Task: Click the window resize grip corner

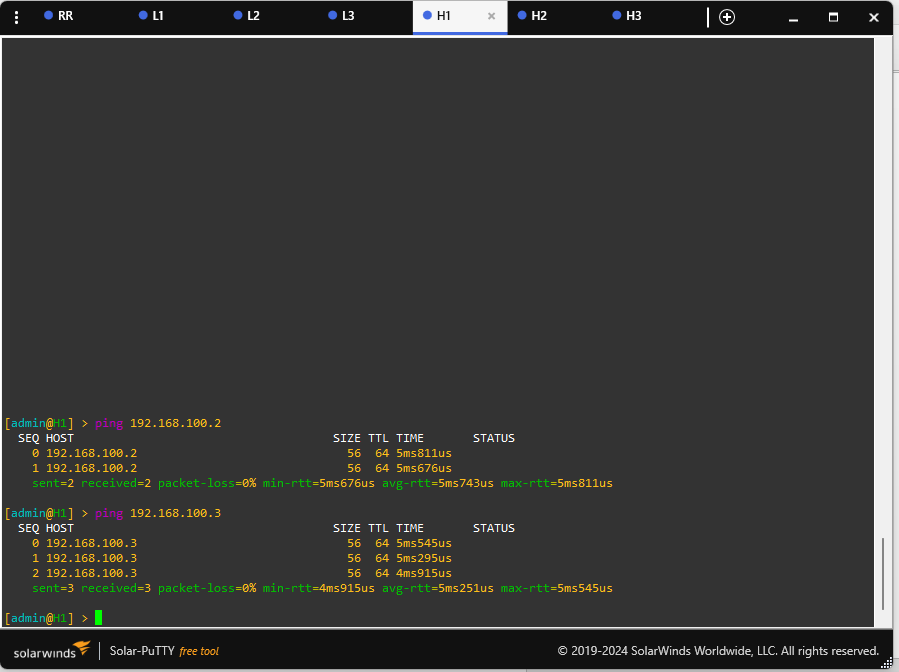Action: coord(886,663)
